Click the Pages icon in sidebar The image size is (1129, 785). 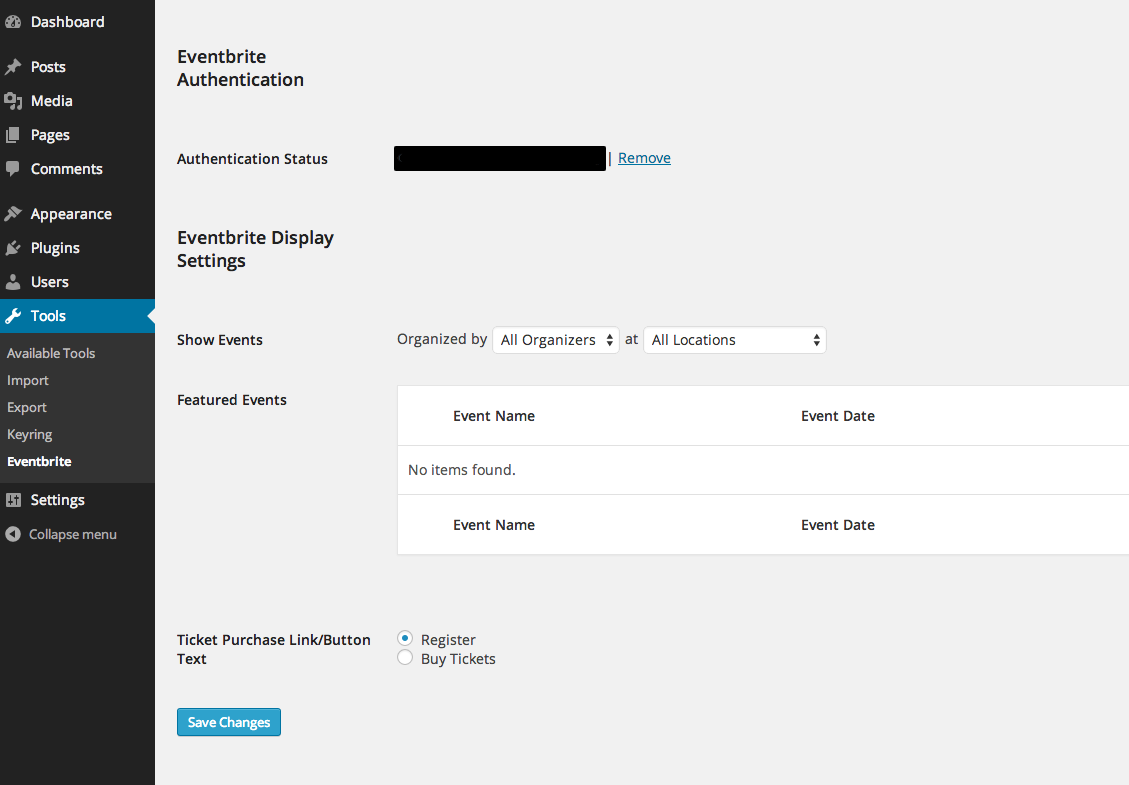coord(13,135)
